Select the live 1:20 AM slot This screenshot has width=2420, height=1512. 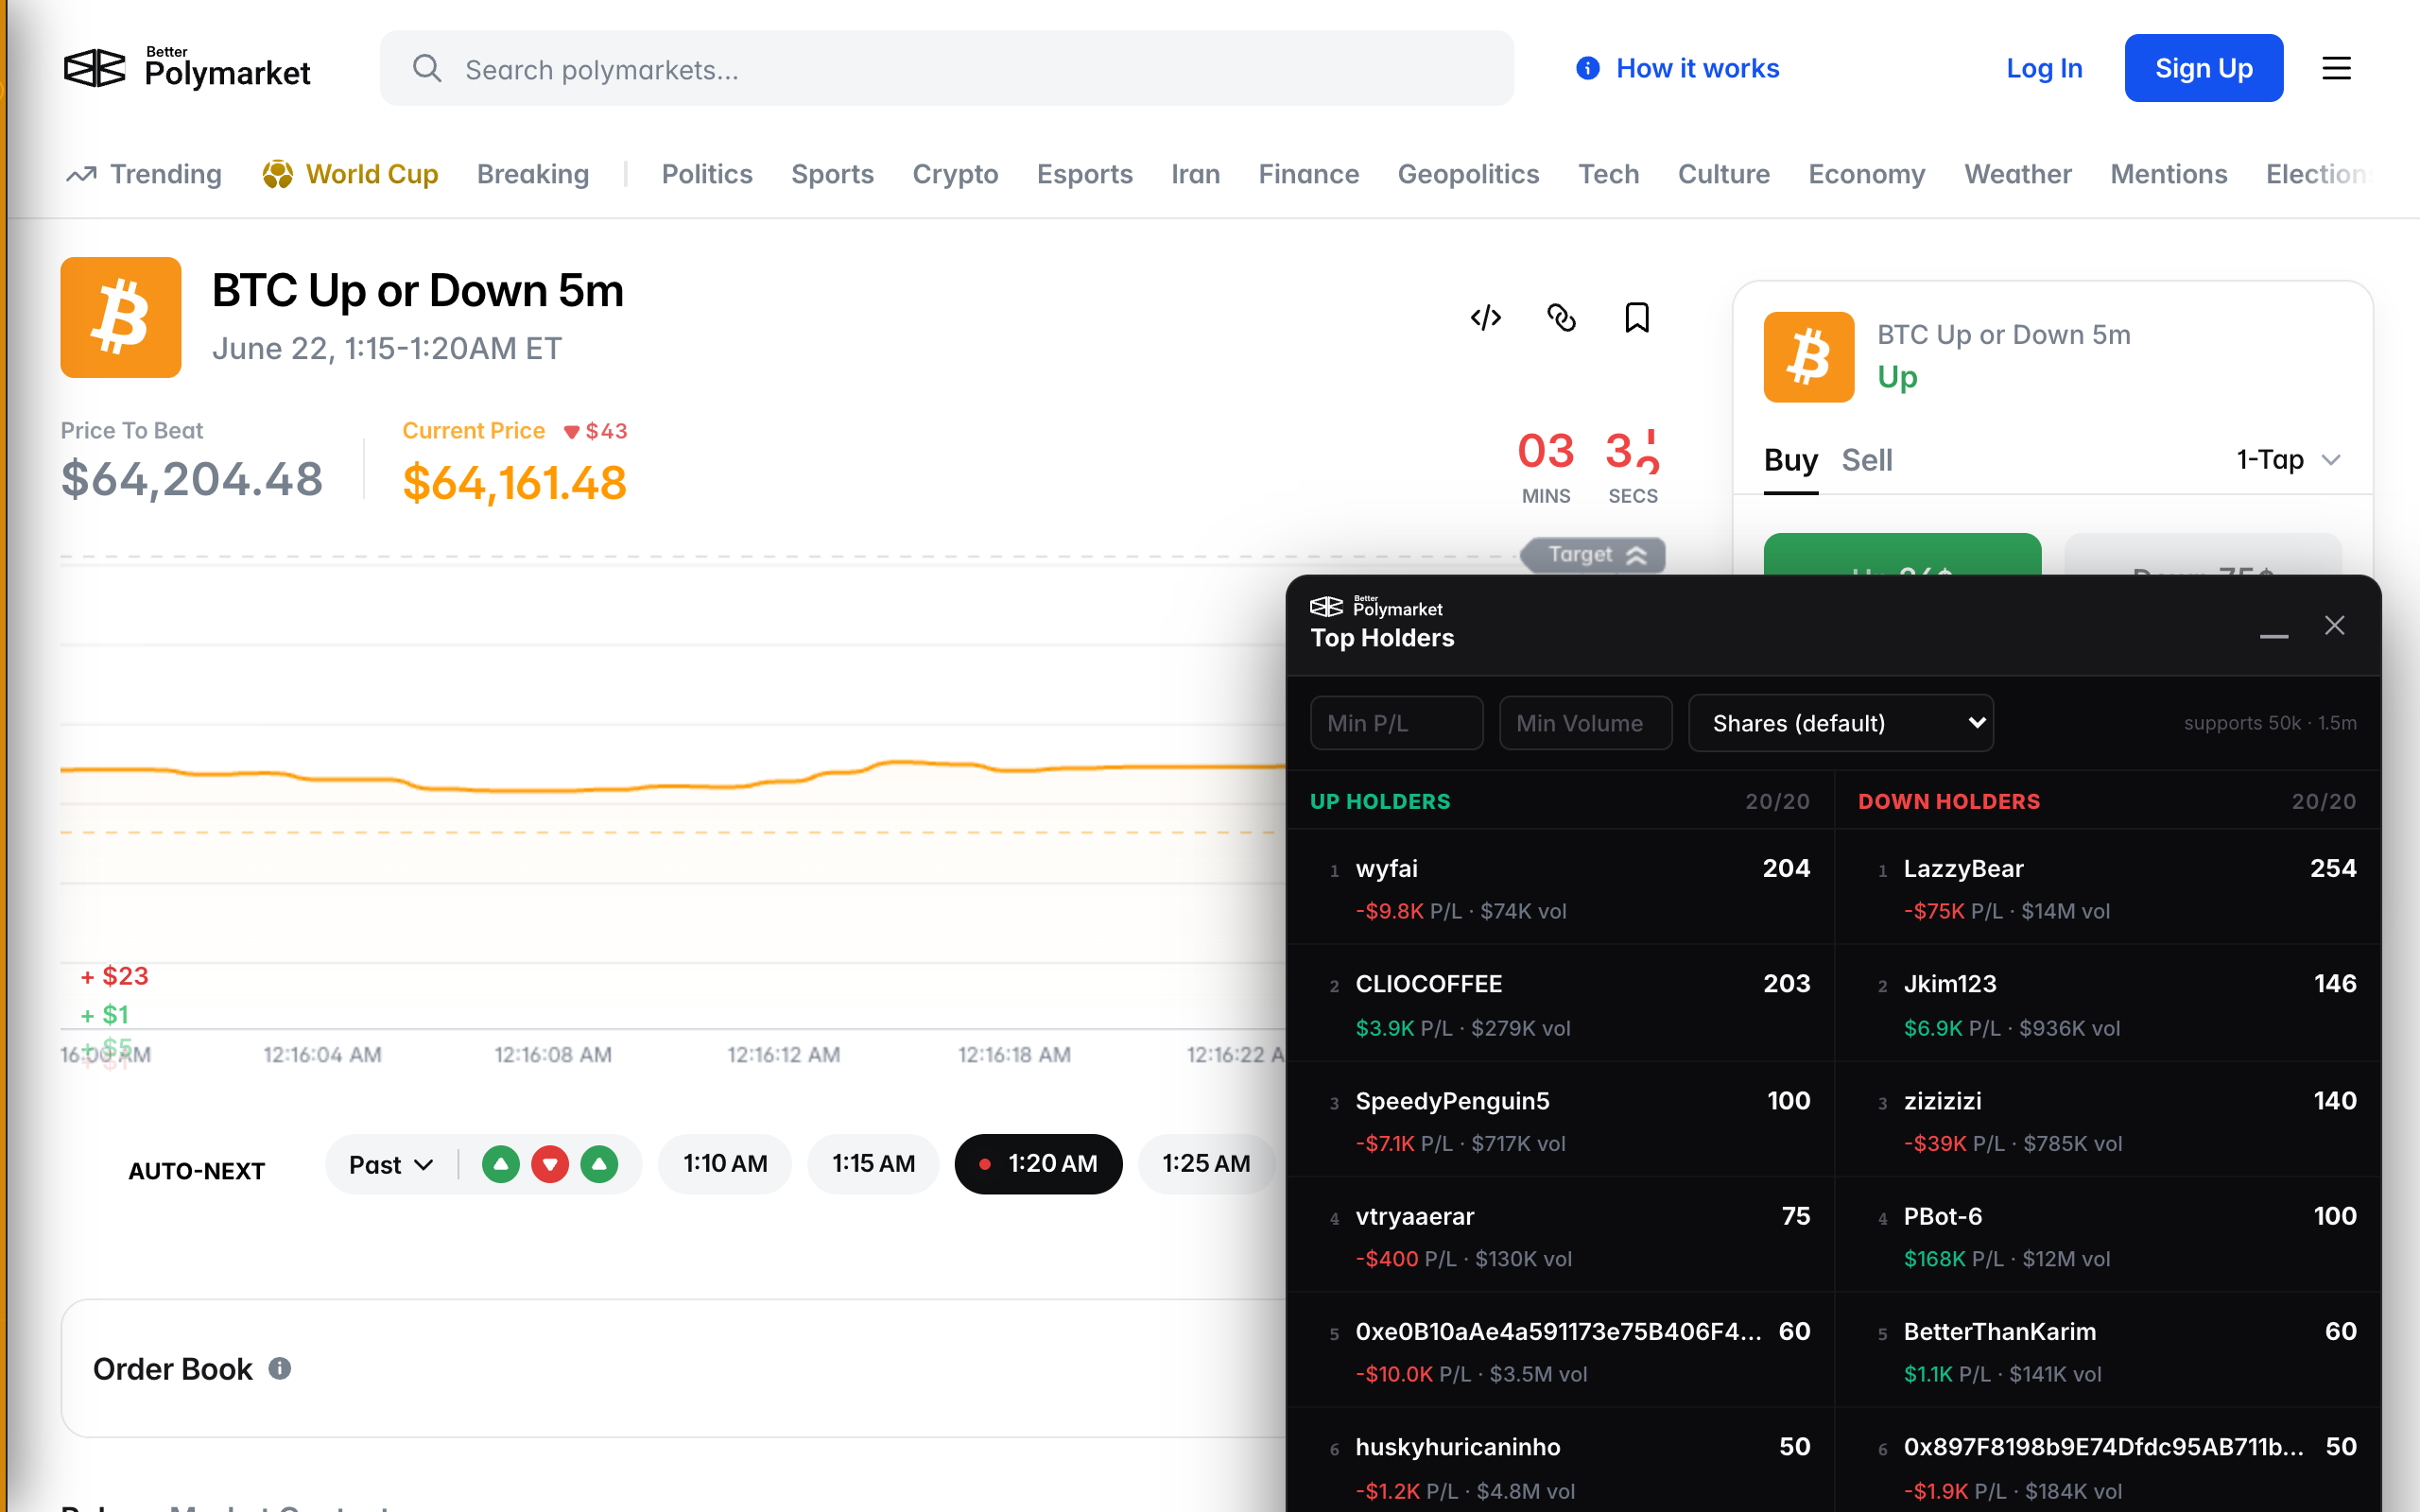(1038, 1164)
